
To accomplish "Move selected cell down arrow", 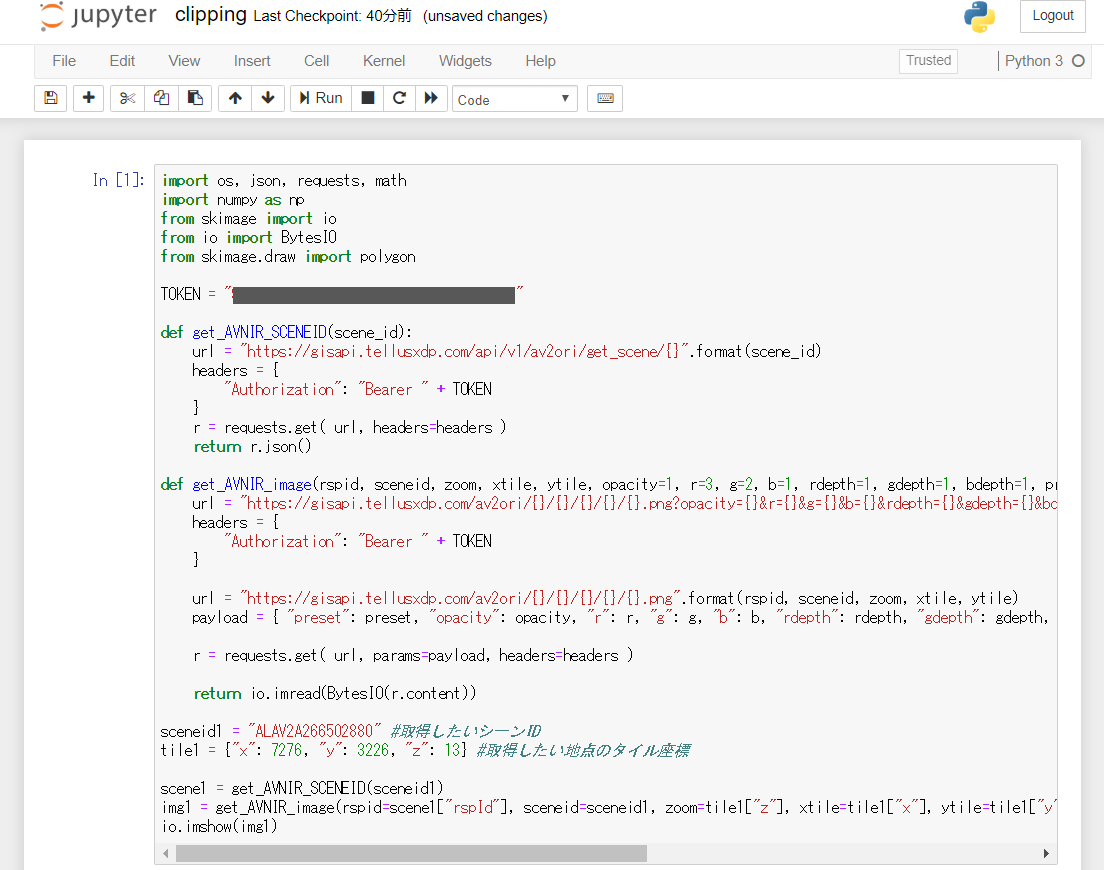I will tap(268, 98).
